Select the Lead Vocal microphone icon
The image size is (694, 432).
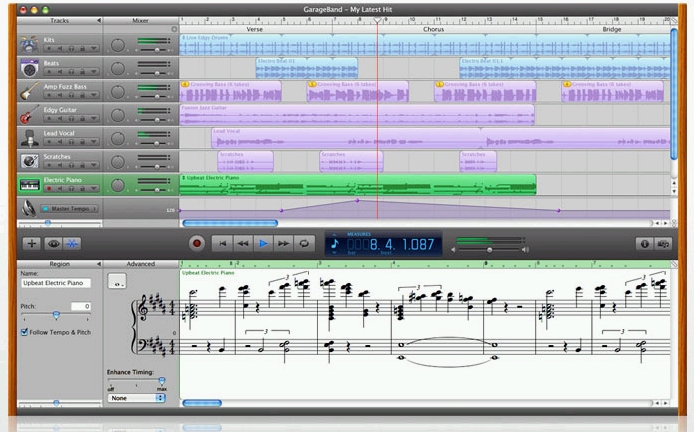[29, 138]
